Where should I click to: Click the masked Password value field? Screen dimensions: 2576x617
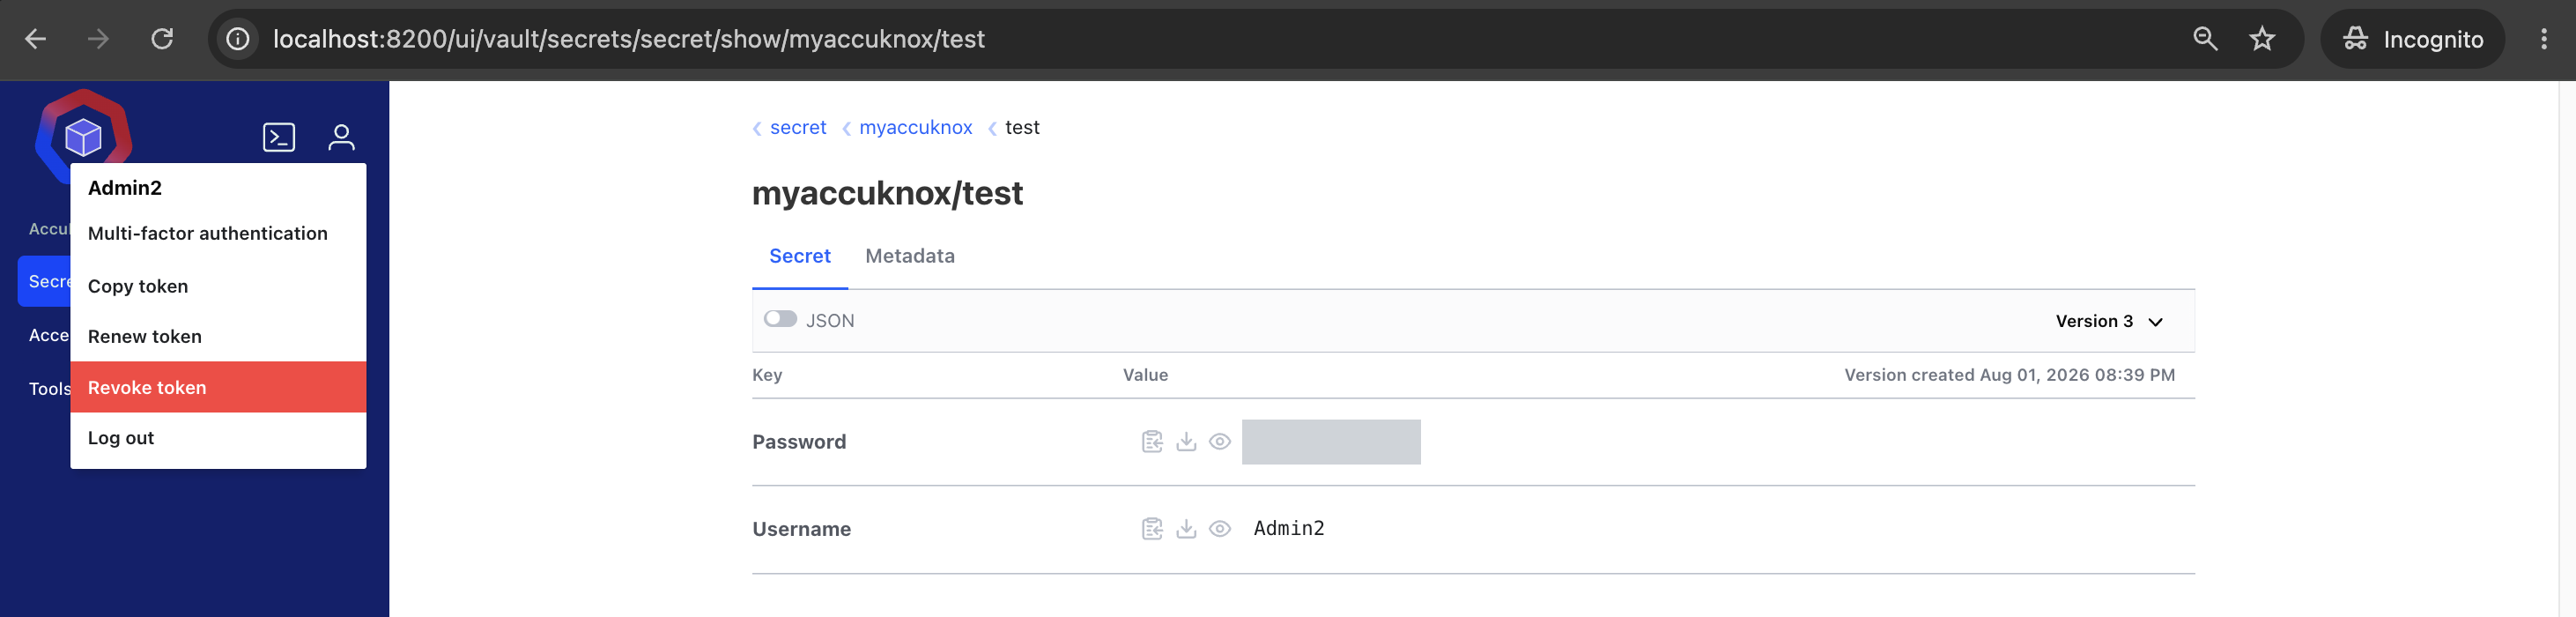click(1331, 442)
